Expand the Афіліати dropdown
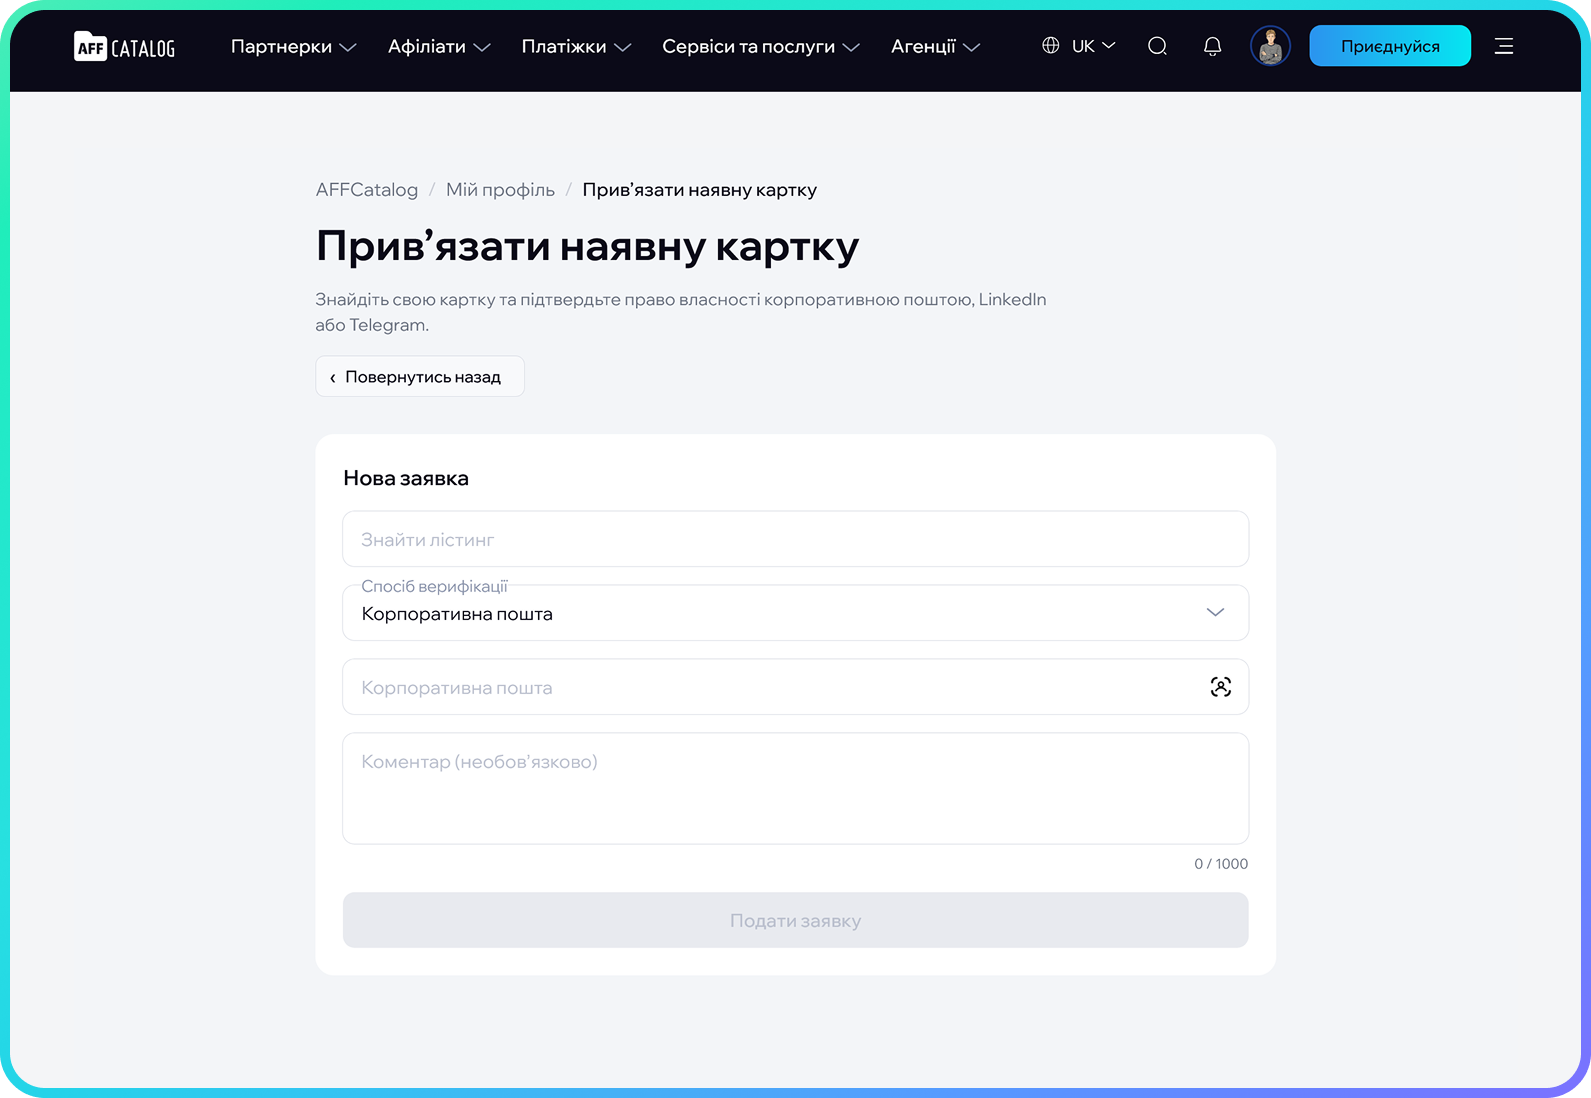 (x=439, y=46)
